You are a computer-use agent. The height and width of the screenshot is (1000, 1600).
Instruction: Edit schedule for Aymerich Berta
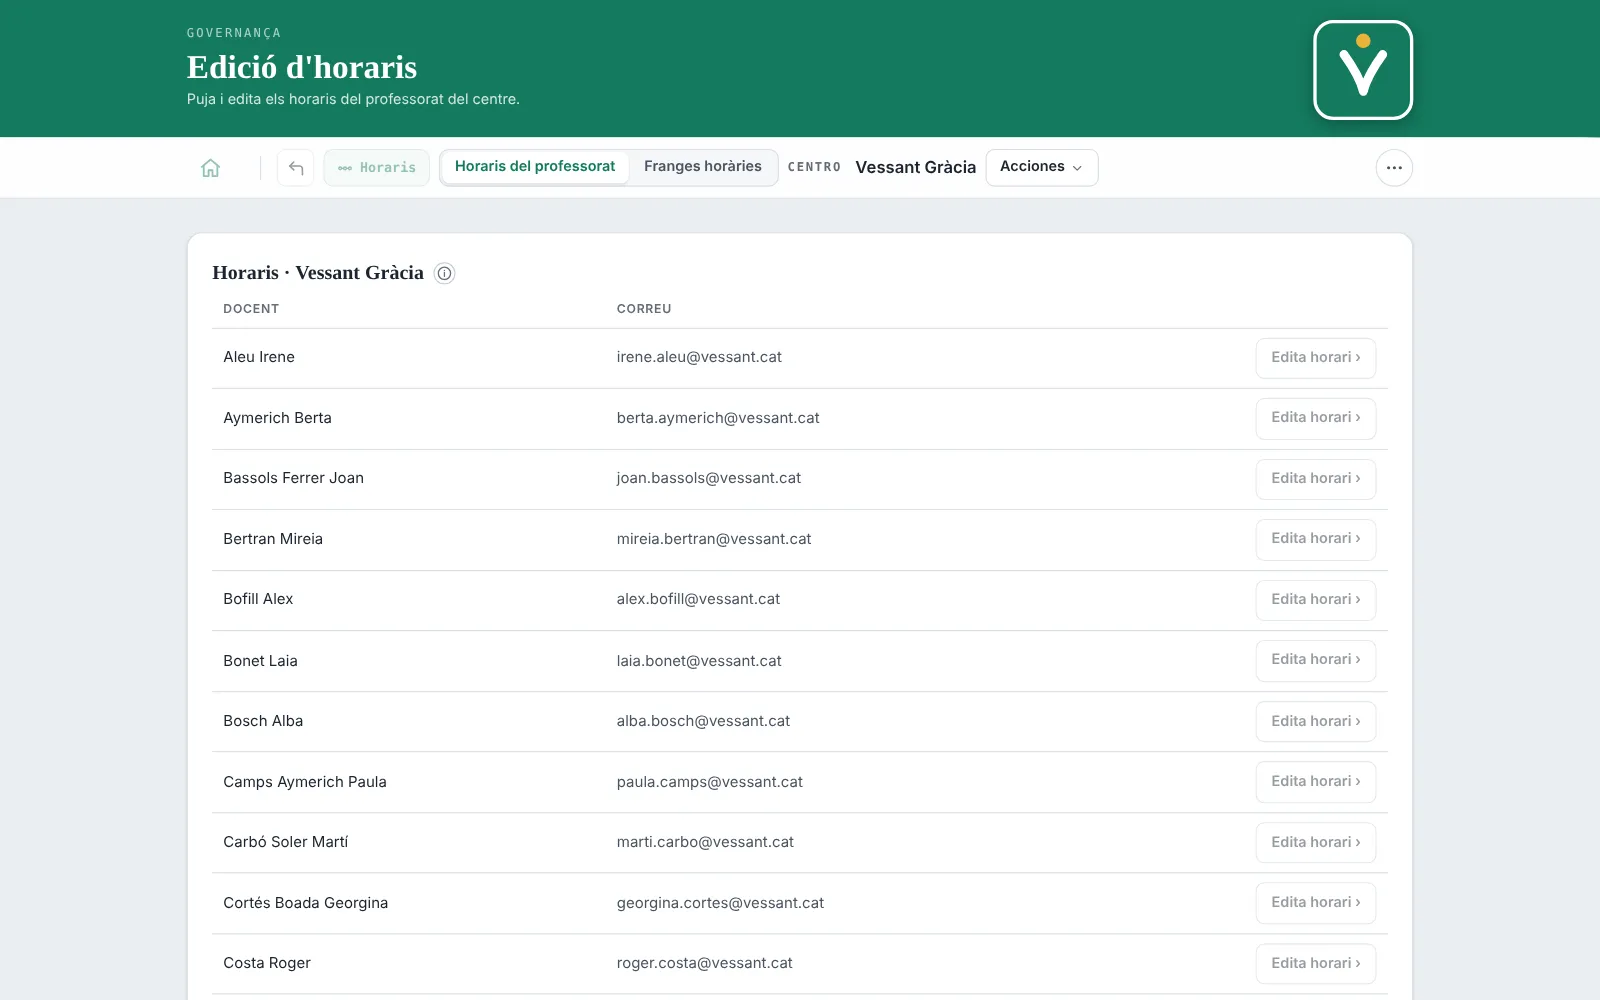tap(1316, 418)
